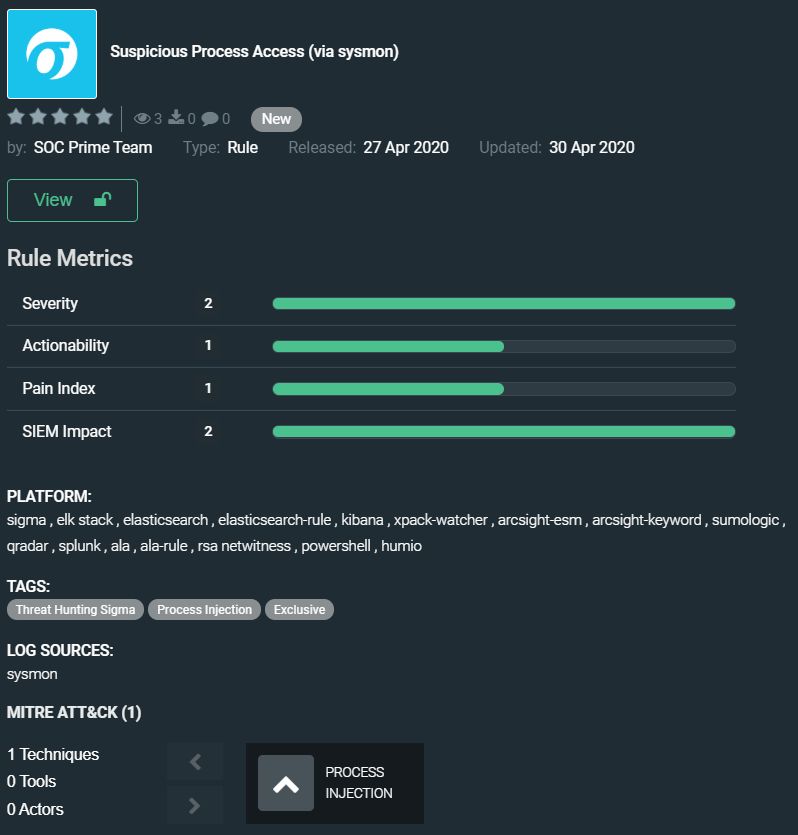Open the rule title Suspicious Process Access

coord(254,52)
